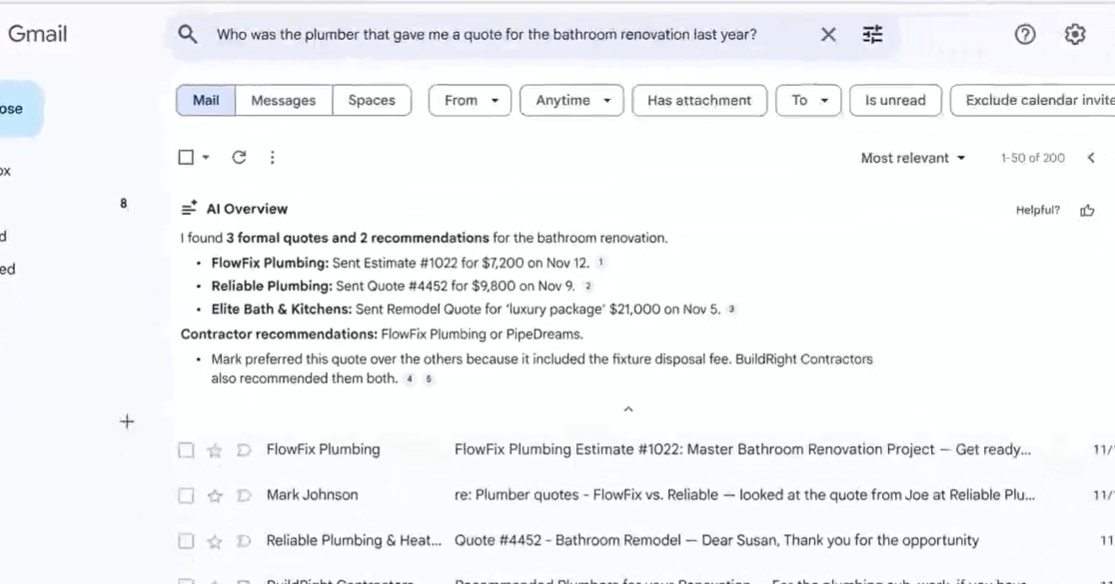The width and height of the screenshot is (1115, 584).
Task: Open the More options three-dot menu
Action: coord(272,157)
